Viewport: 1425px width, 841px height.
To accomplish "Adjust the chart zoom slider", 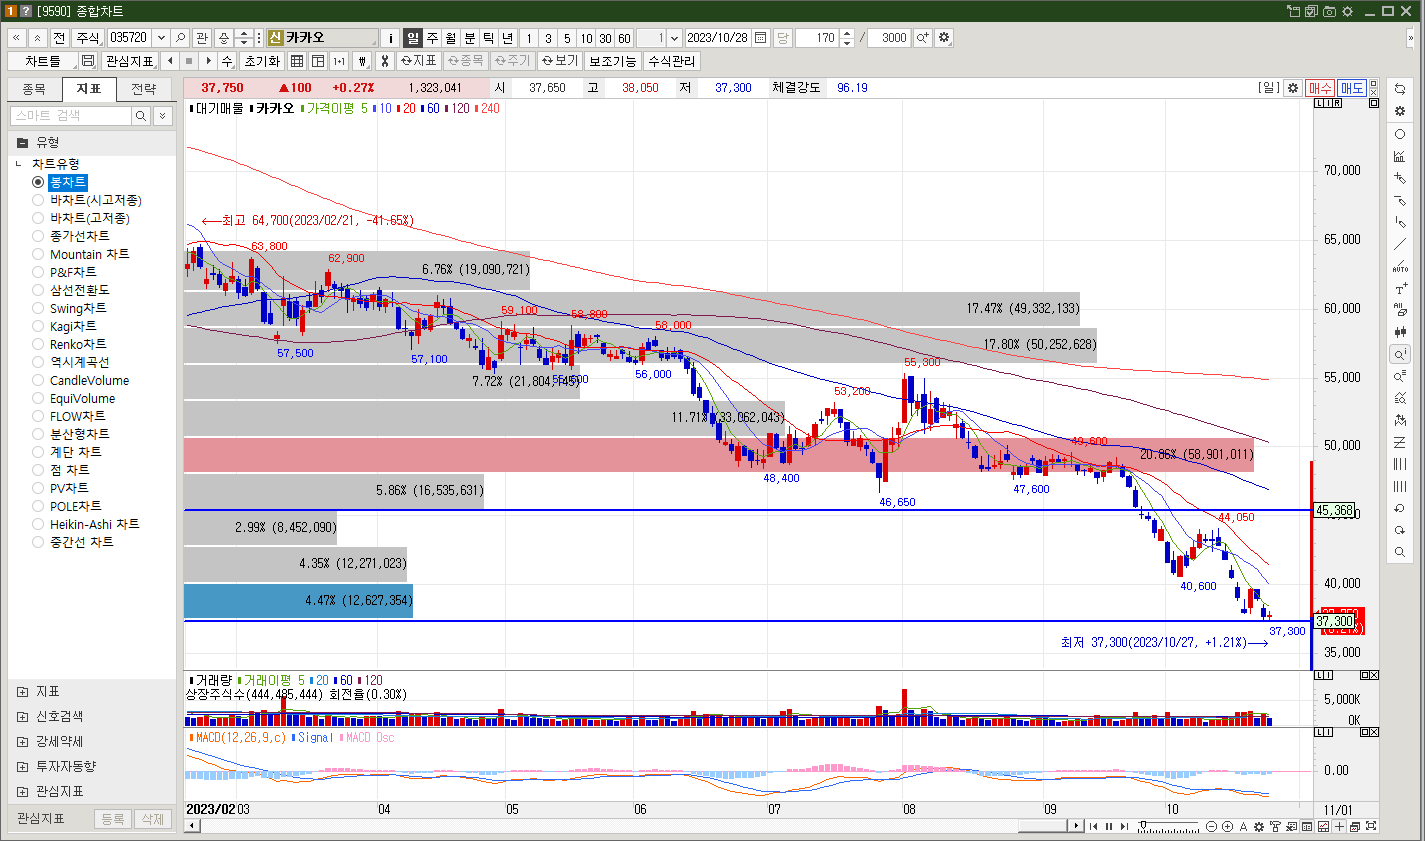I will (x=1143, y=824).
